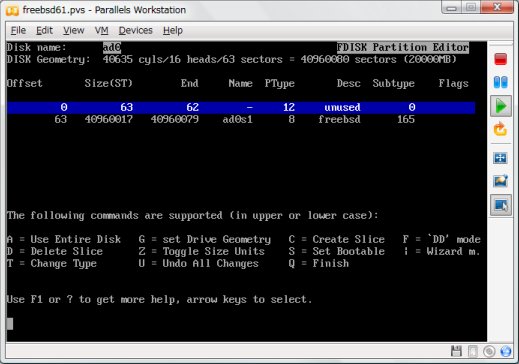This screenshot has height=364, width=519.
Task: Click the green Start play button
Action: [x=500, y=106]
